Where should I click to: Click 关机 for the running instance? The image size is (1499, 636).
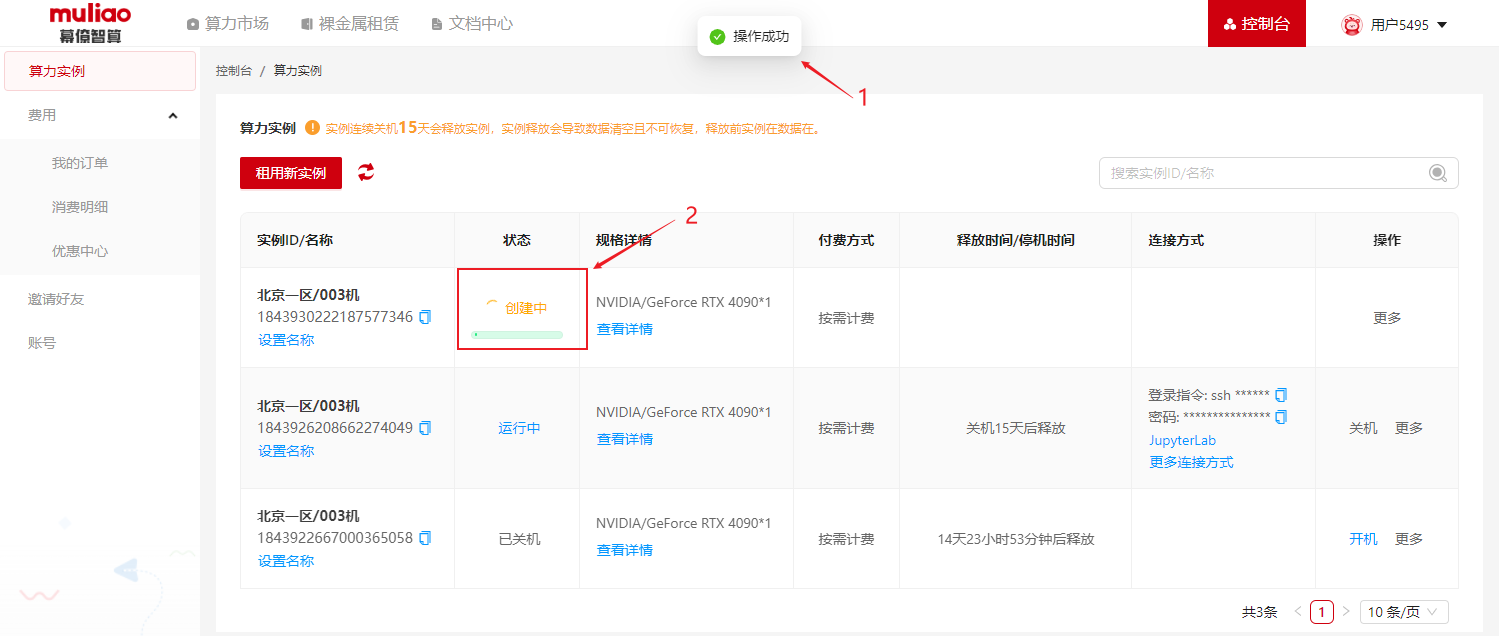coord(1363,428)
